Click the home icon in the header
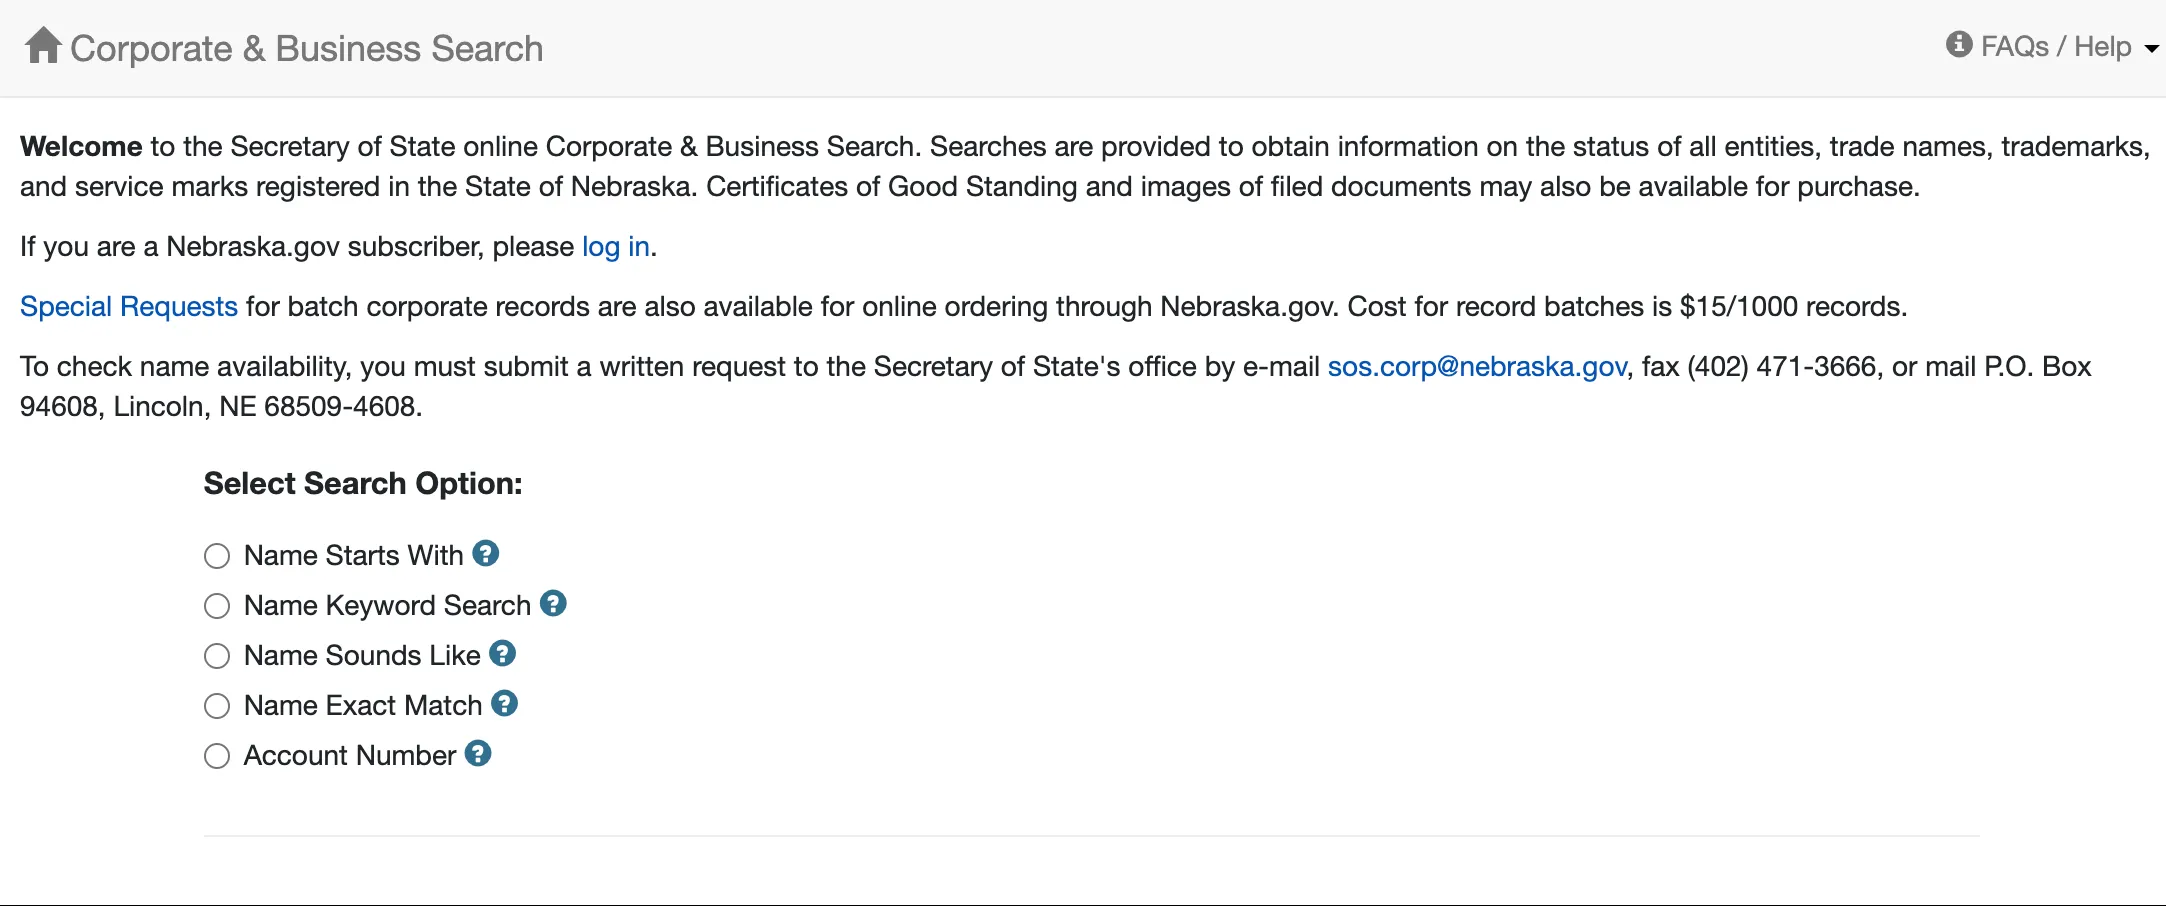The height and width of the screenshot is (906, 2166). click(43, 46)
